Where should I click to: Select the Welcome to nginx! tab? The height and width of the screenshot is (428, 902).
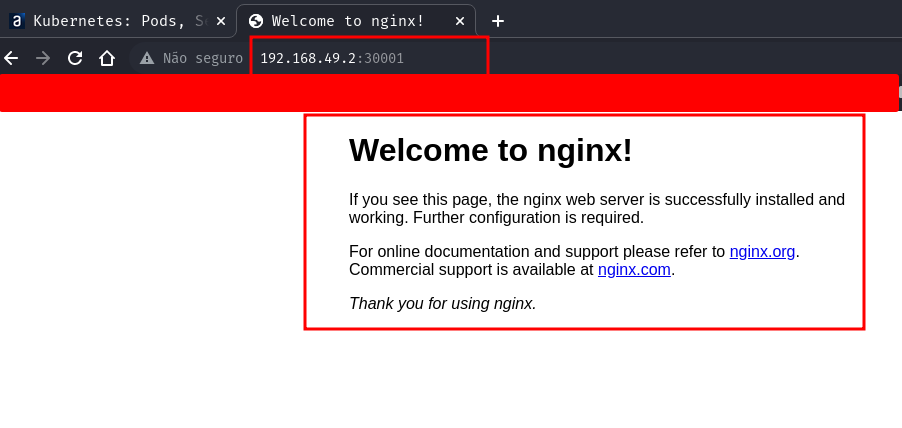(x=350, y=21)
